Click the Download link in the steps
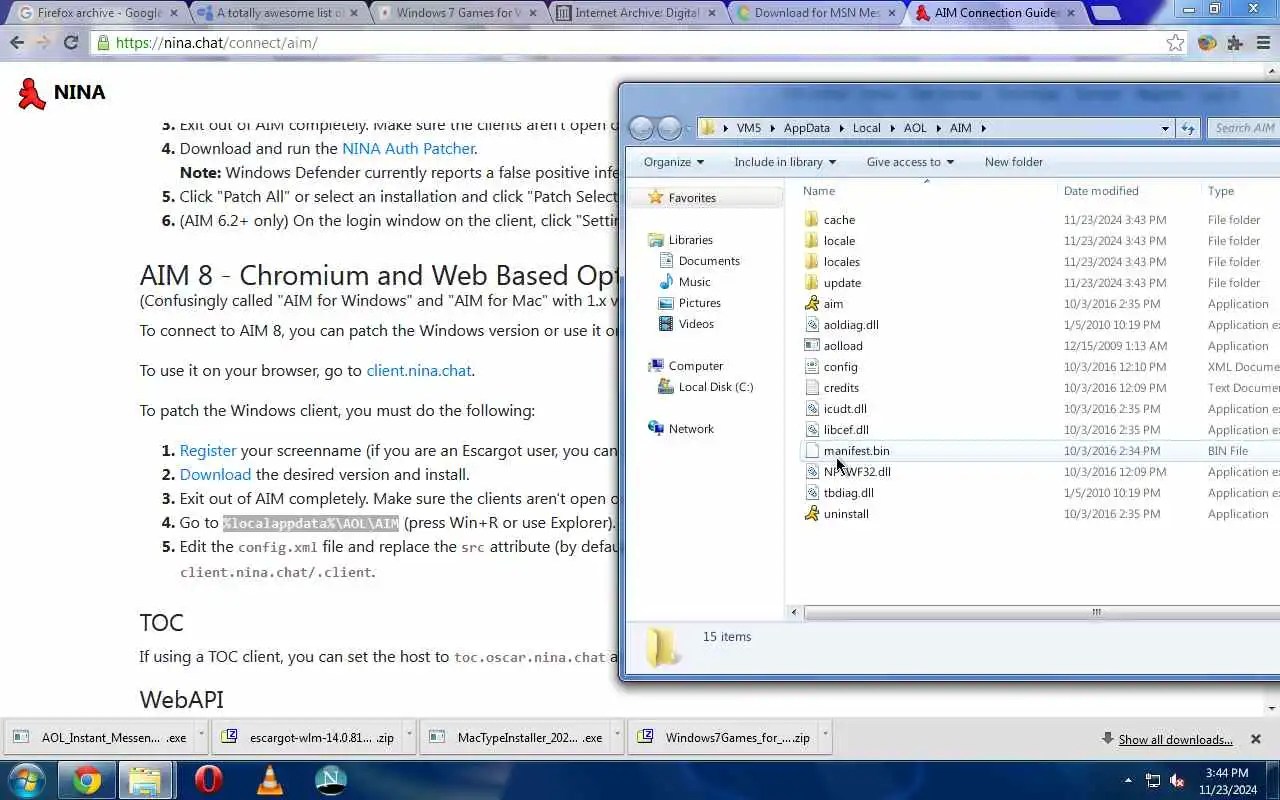 (215, 474)
